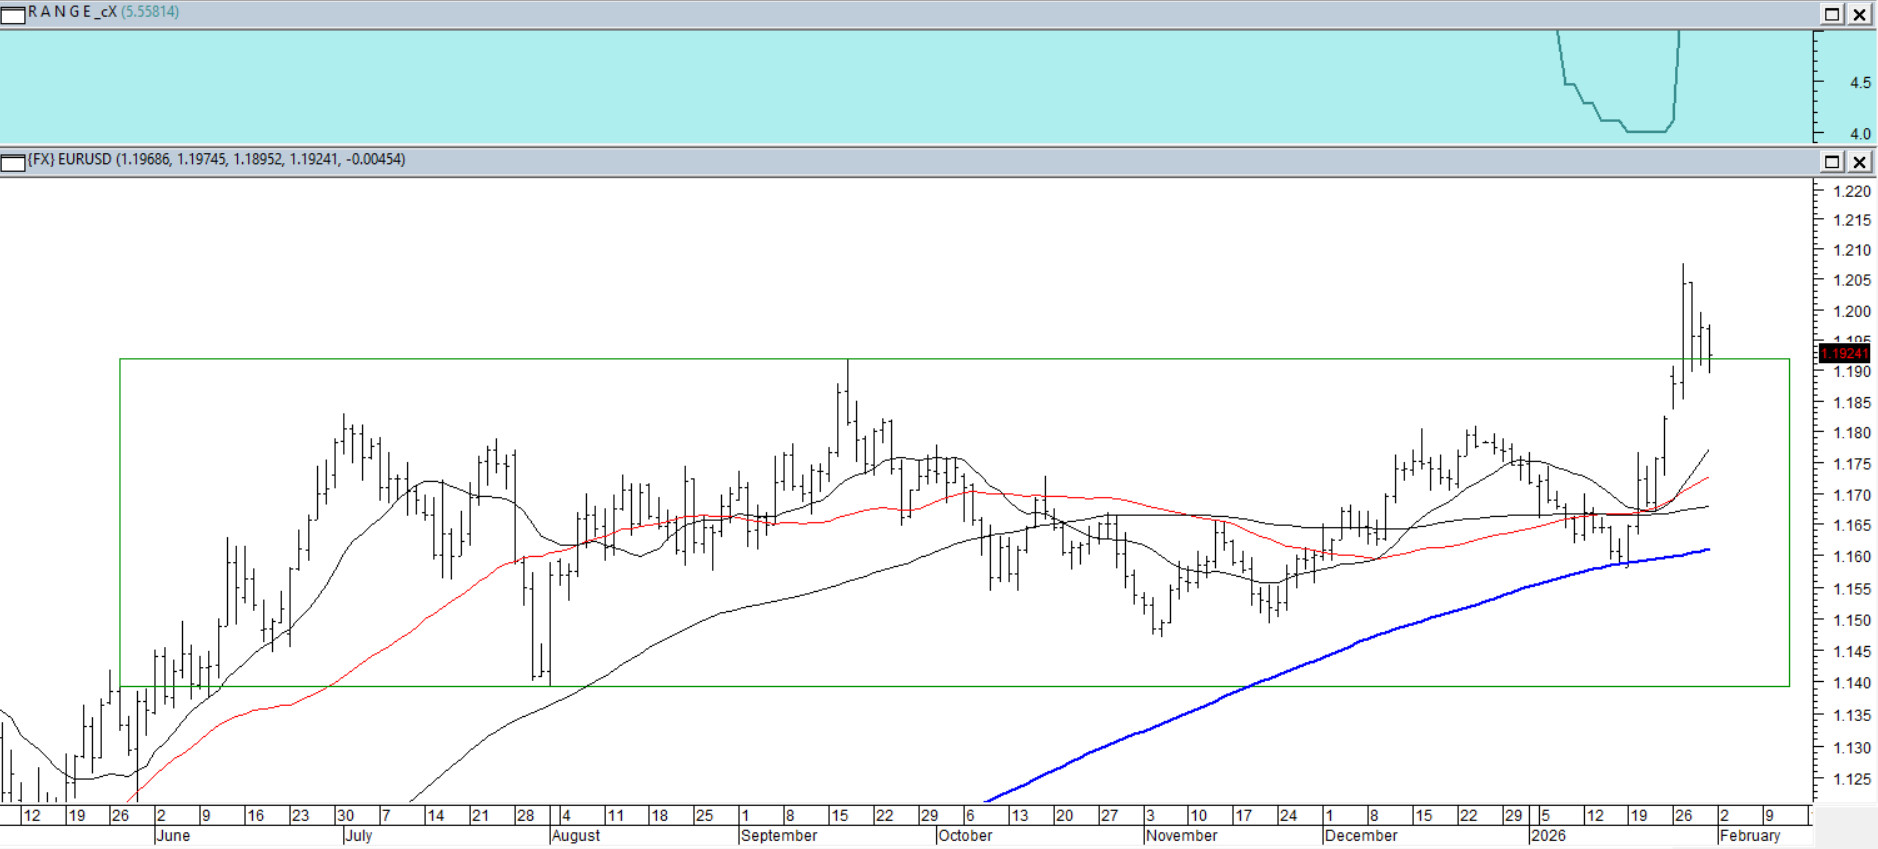Click the June label on date axis
This screenshot has height=849, width=1878.
pos(173,836)
